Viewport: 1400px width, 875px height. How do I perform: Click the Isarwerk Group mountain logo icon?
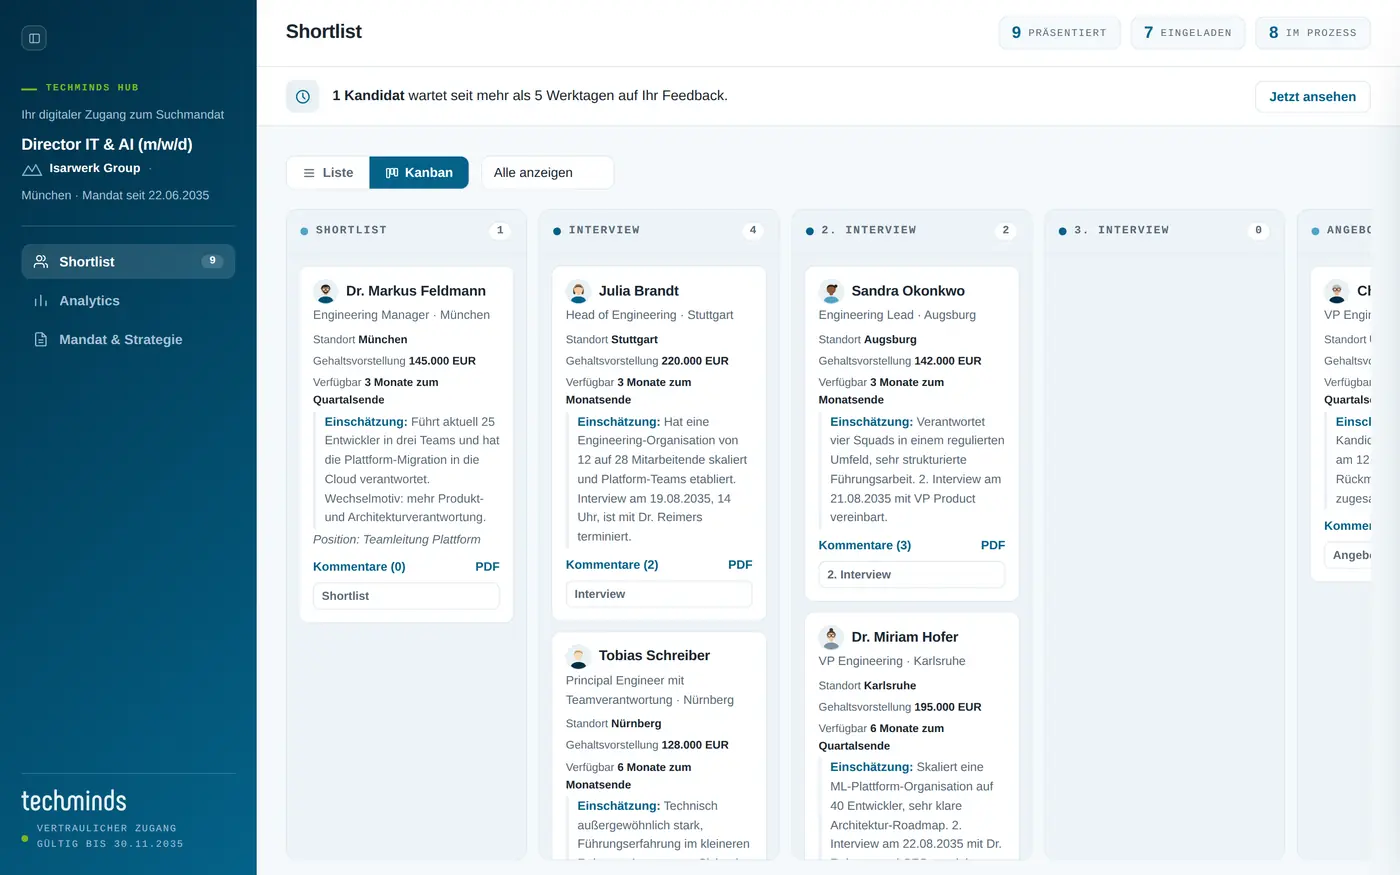tap(32, 169)
